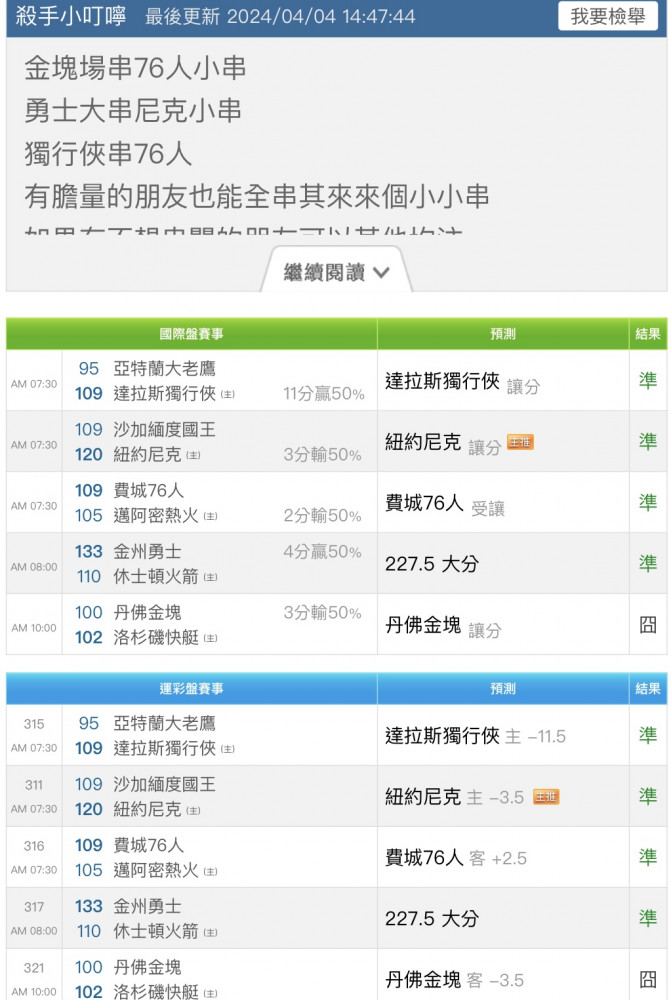This screenshot has width=671, height=1000.
Task: Click the AM 10:00 time in 國際盤
Action: tap(34, 628)
